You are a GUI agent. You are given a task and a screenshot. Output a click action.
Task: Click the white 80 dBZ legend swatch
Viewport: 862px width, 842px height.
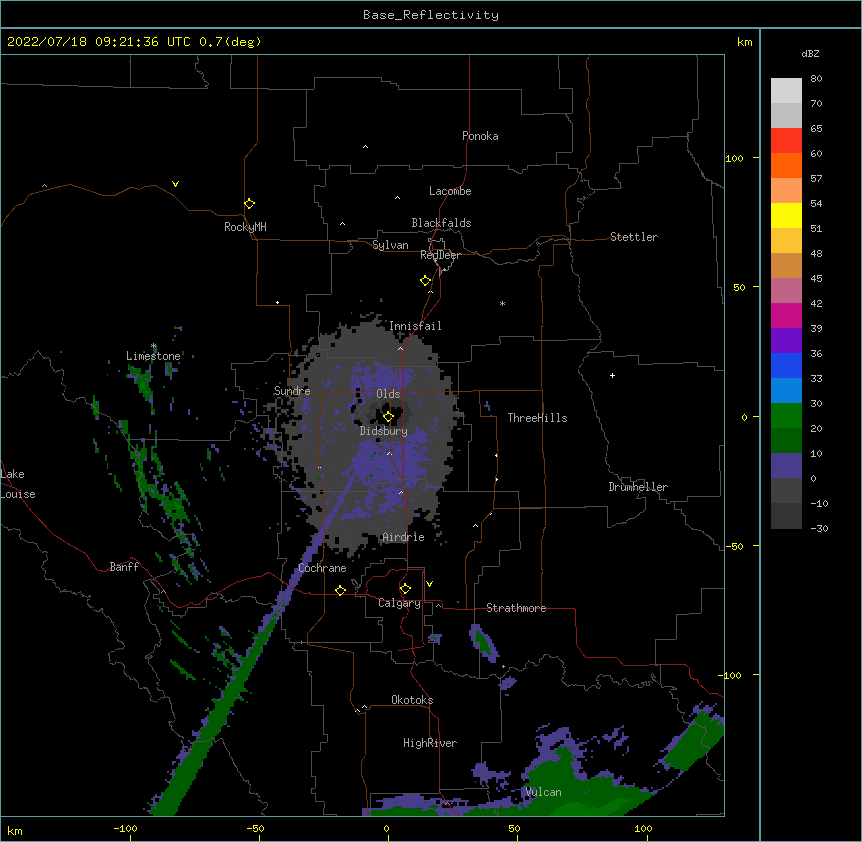(786, 91)
